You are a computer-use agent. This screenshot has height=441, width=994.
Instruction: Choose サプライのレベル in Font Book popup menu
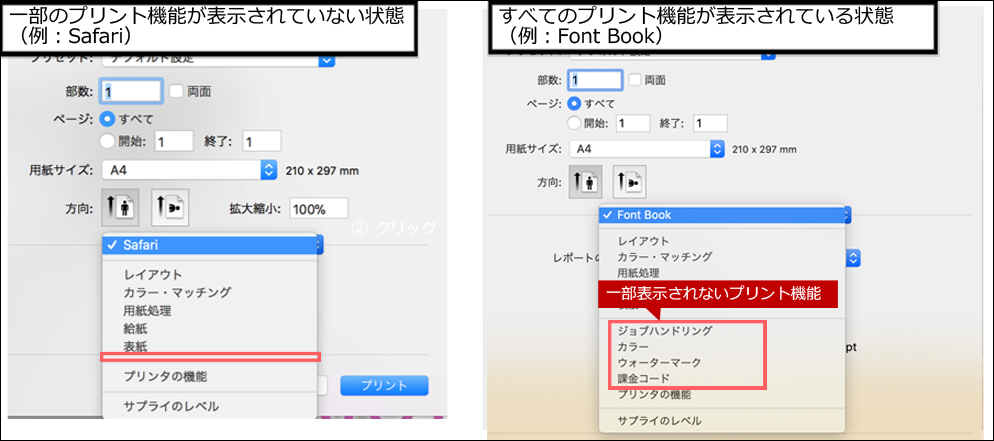click(659, 421)
